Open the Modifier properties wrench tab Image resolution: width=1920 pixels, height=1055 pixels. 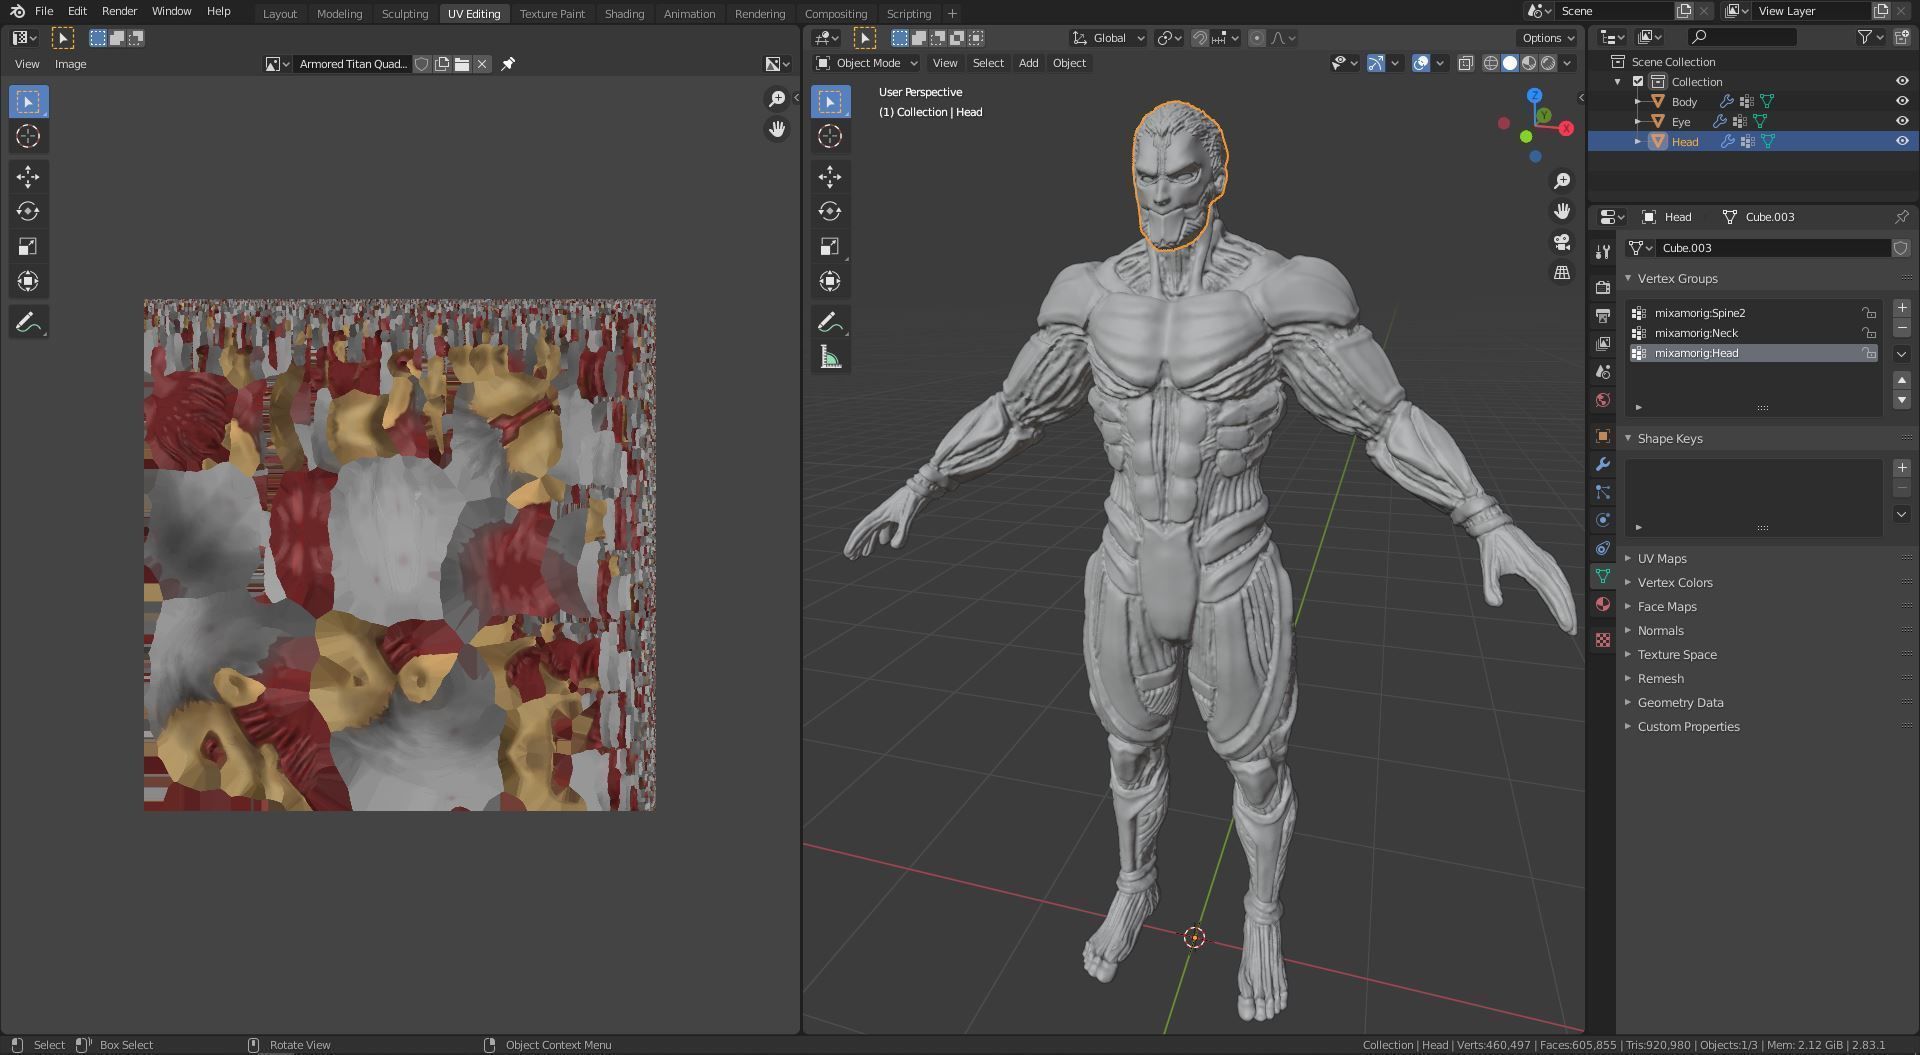click(x=1603, y=464)
